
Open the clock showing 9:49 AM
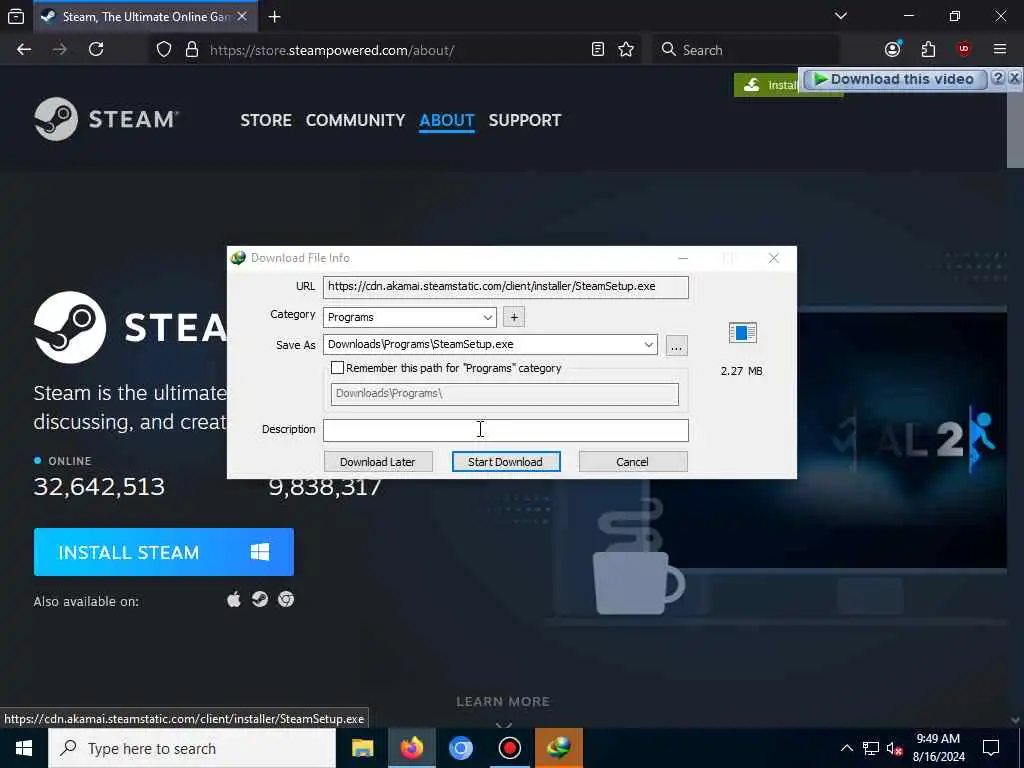pyautogui.click(x=938, y=748)
